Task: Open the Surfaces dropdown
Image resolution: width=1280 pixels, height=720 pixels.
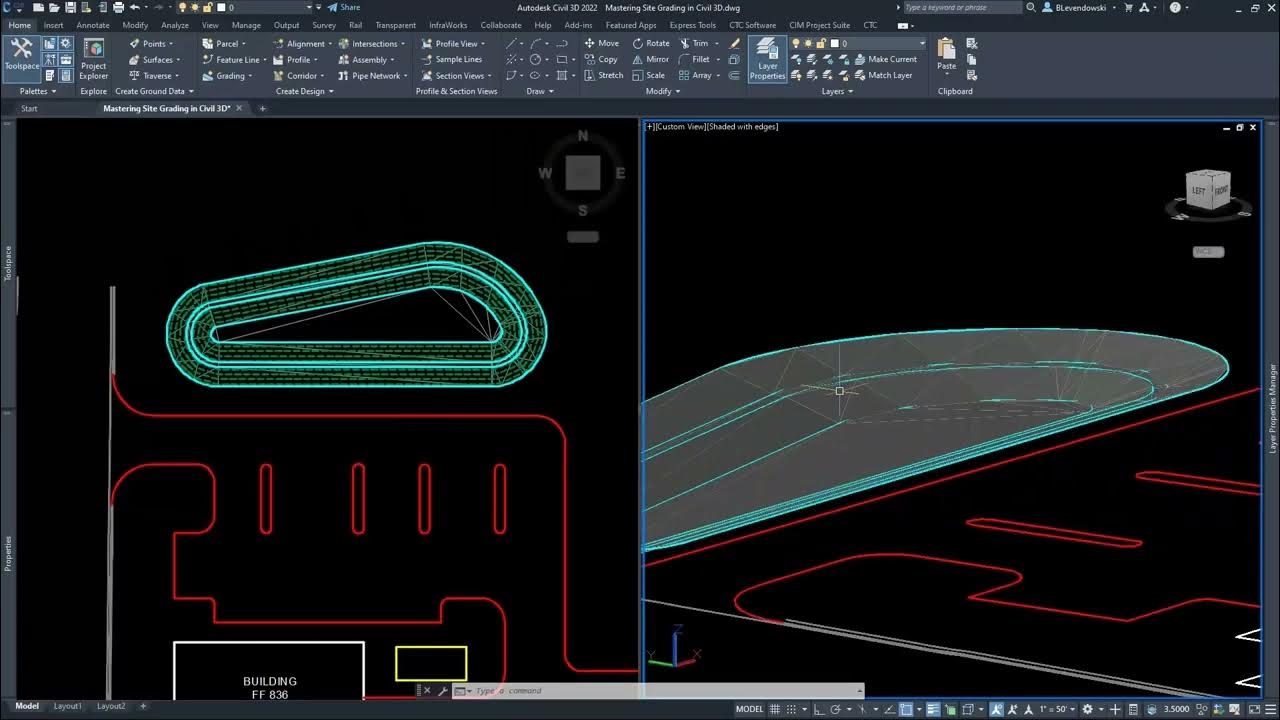Action: click(155, 59)
